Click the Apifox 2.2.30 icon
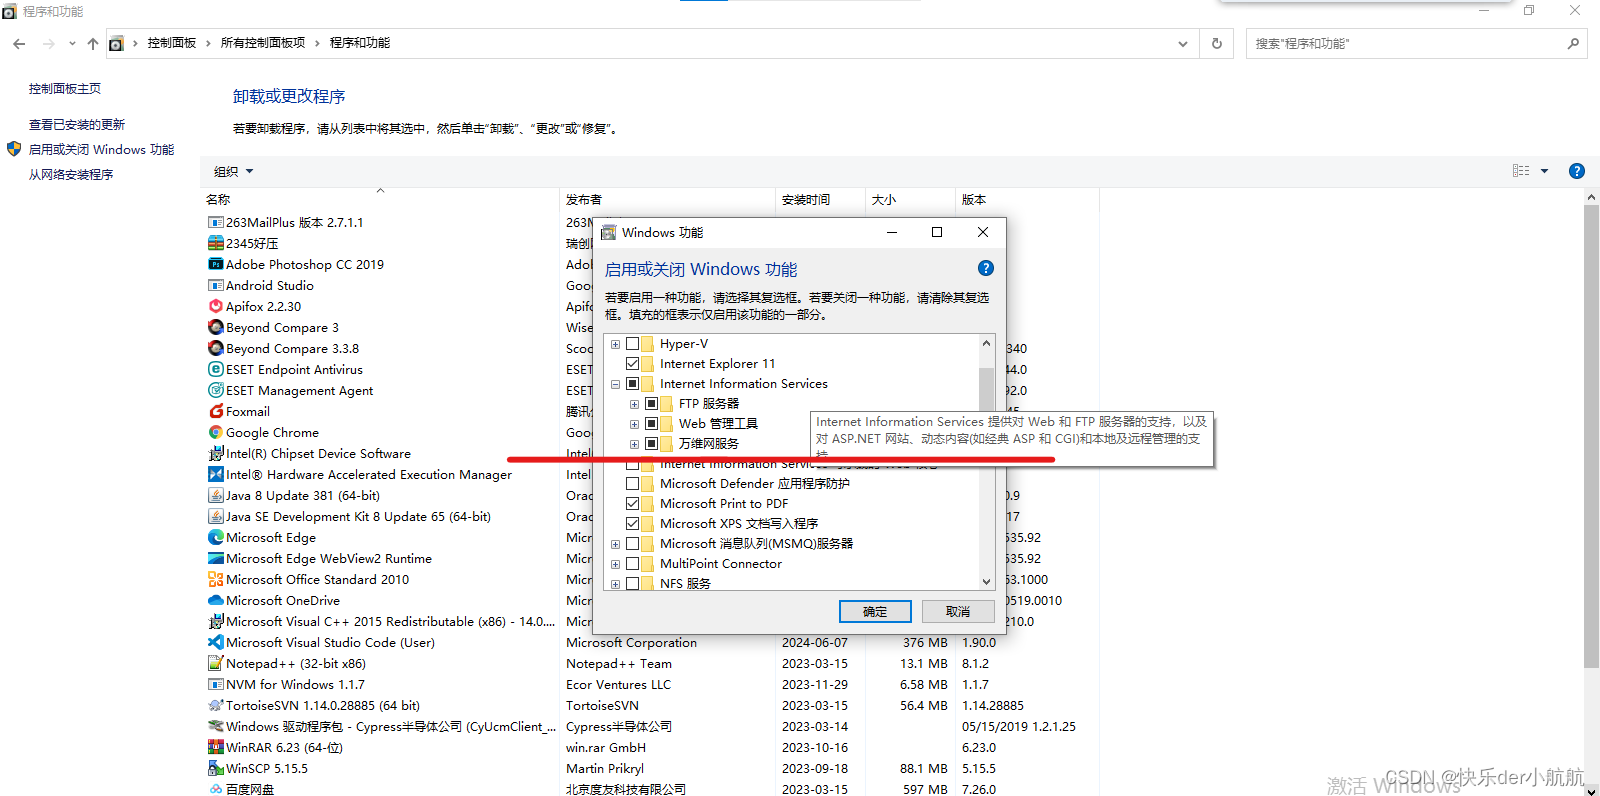 [x=215, y=306]
